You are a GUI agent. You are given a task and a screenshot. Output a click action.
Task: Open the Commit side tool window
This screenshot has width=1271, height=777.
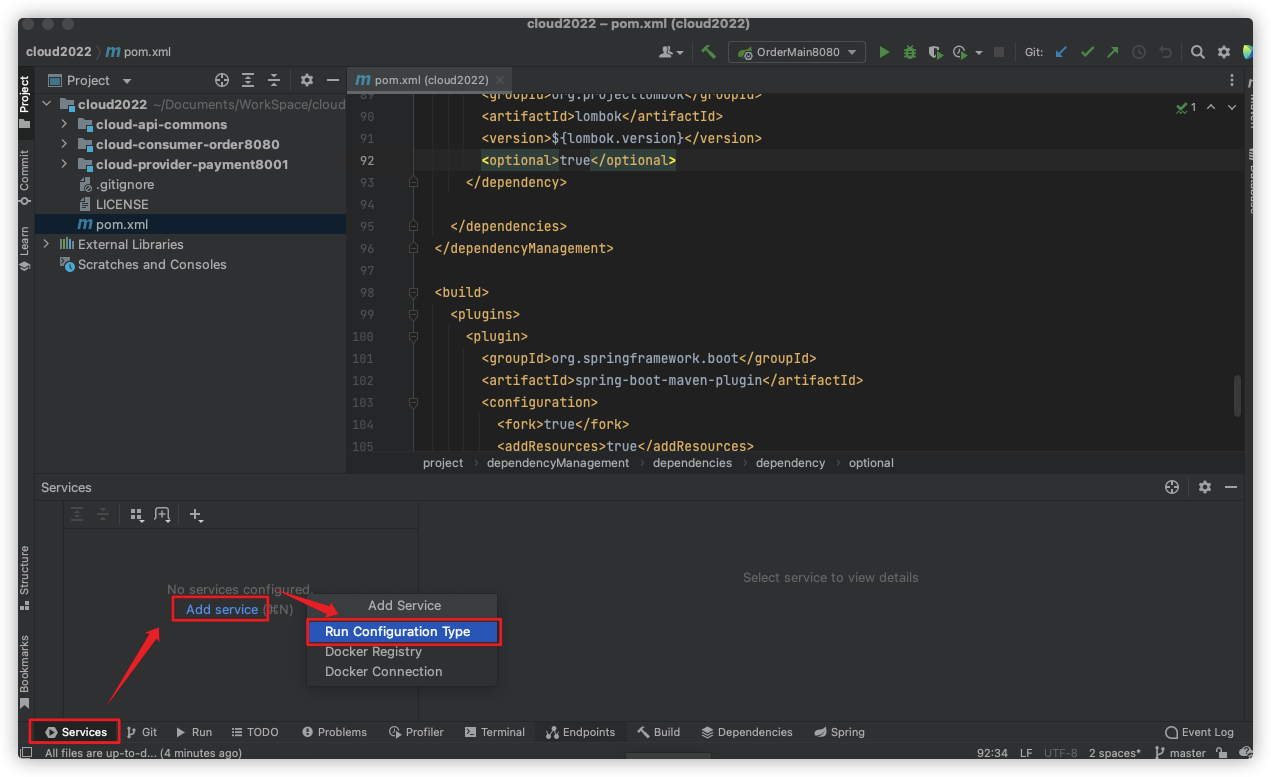click(x=25, y=177)
